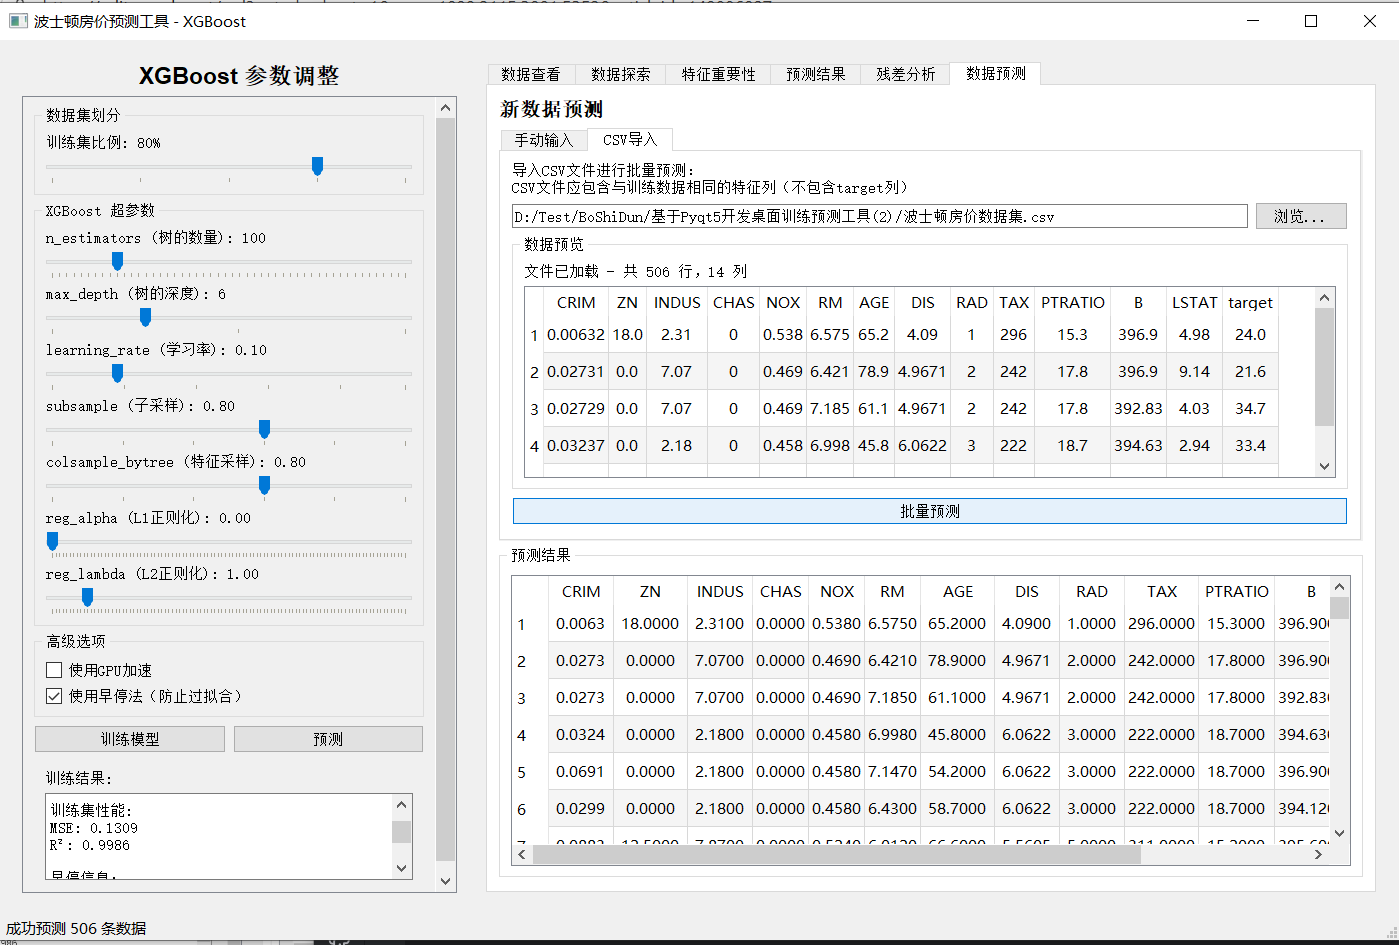Click the 预测 button in the left panel

pyautogui.click(x=328, y=739)
